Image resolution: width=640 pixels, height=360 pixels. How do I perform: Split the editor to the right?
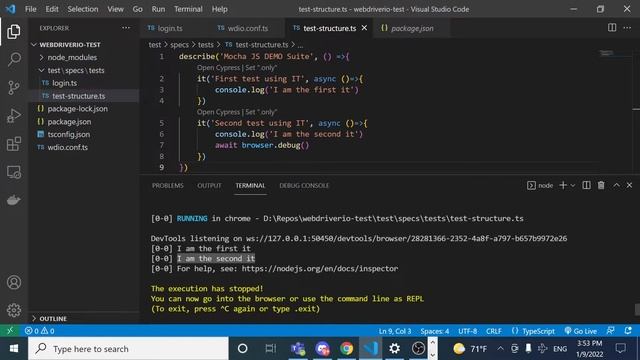[612, 28]
